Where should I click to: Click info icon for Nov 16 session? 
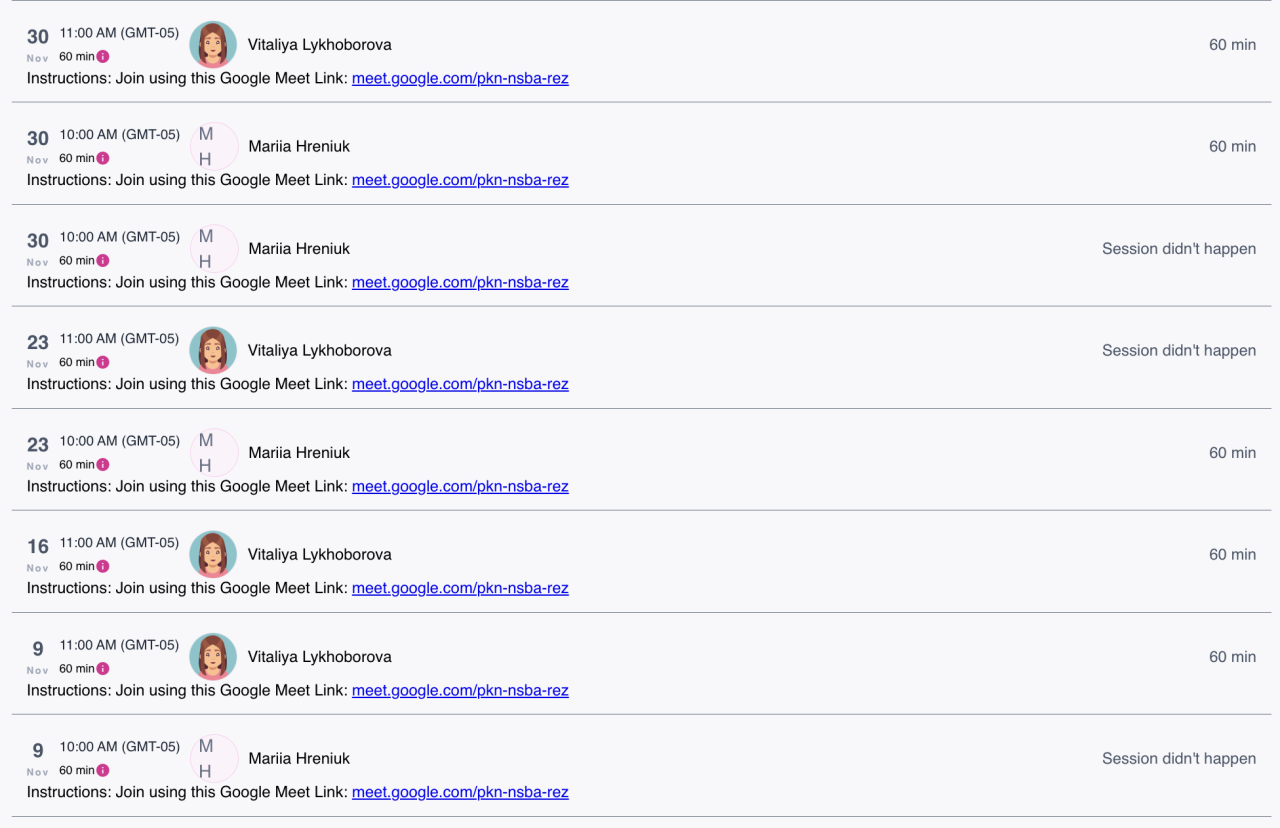103,567
